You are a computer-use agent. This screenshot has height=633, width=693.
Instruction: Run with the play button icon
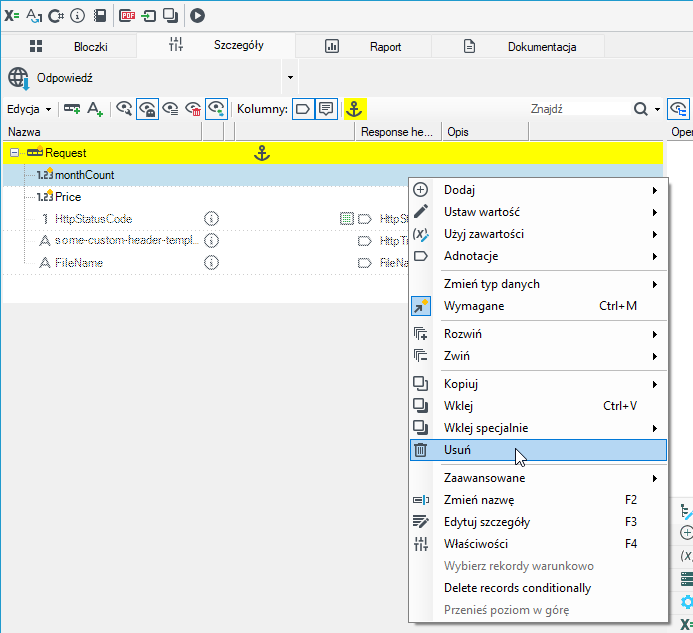[197, 16]
